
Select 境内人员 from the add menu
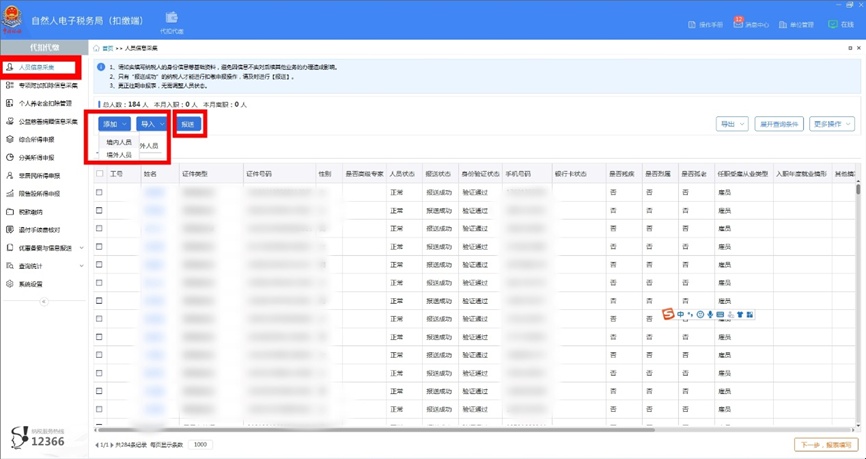tap(119, 143)
